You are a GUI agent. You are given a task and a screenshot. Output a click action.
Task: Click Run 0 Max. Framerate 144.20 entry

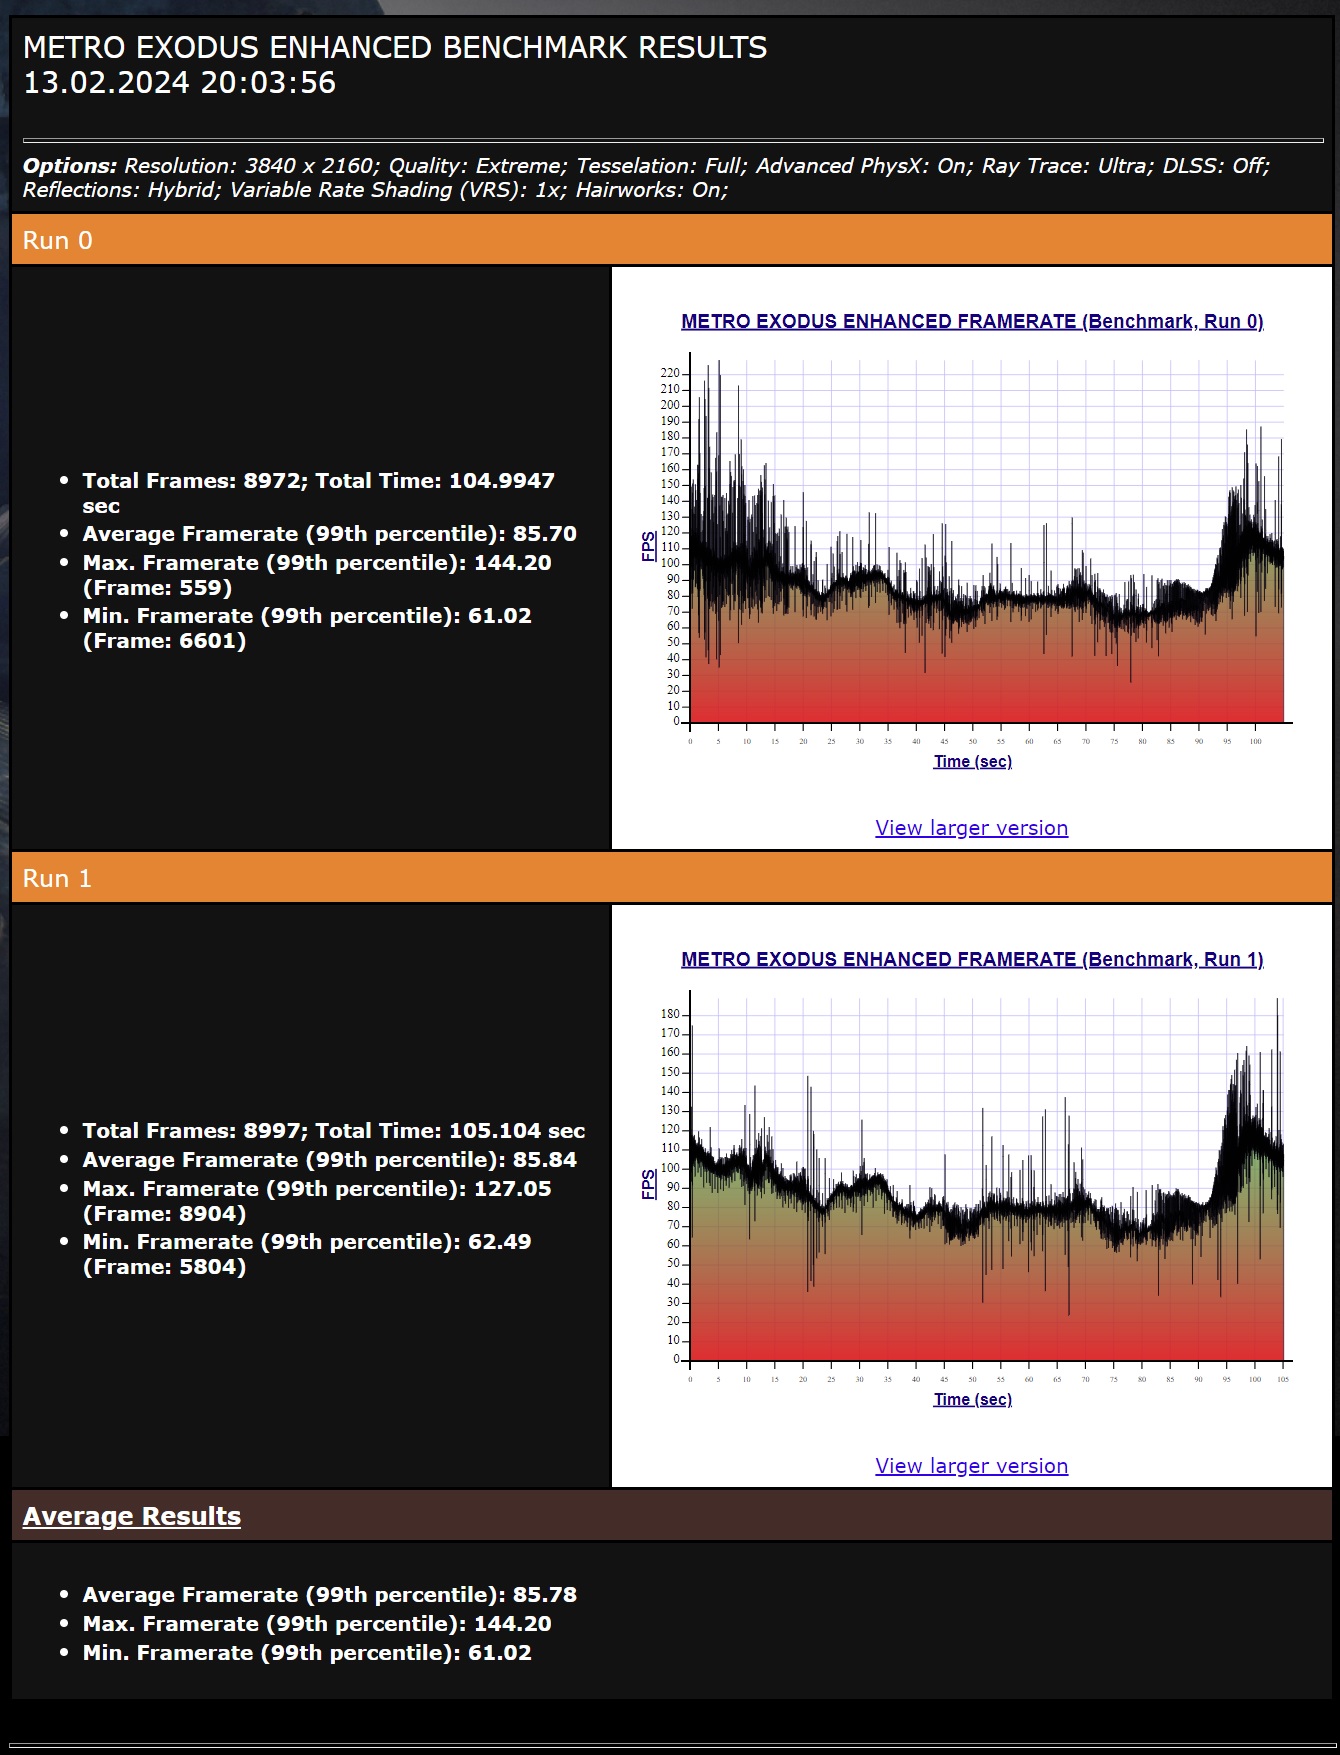coord(317,575)
